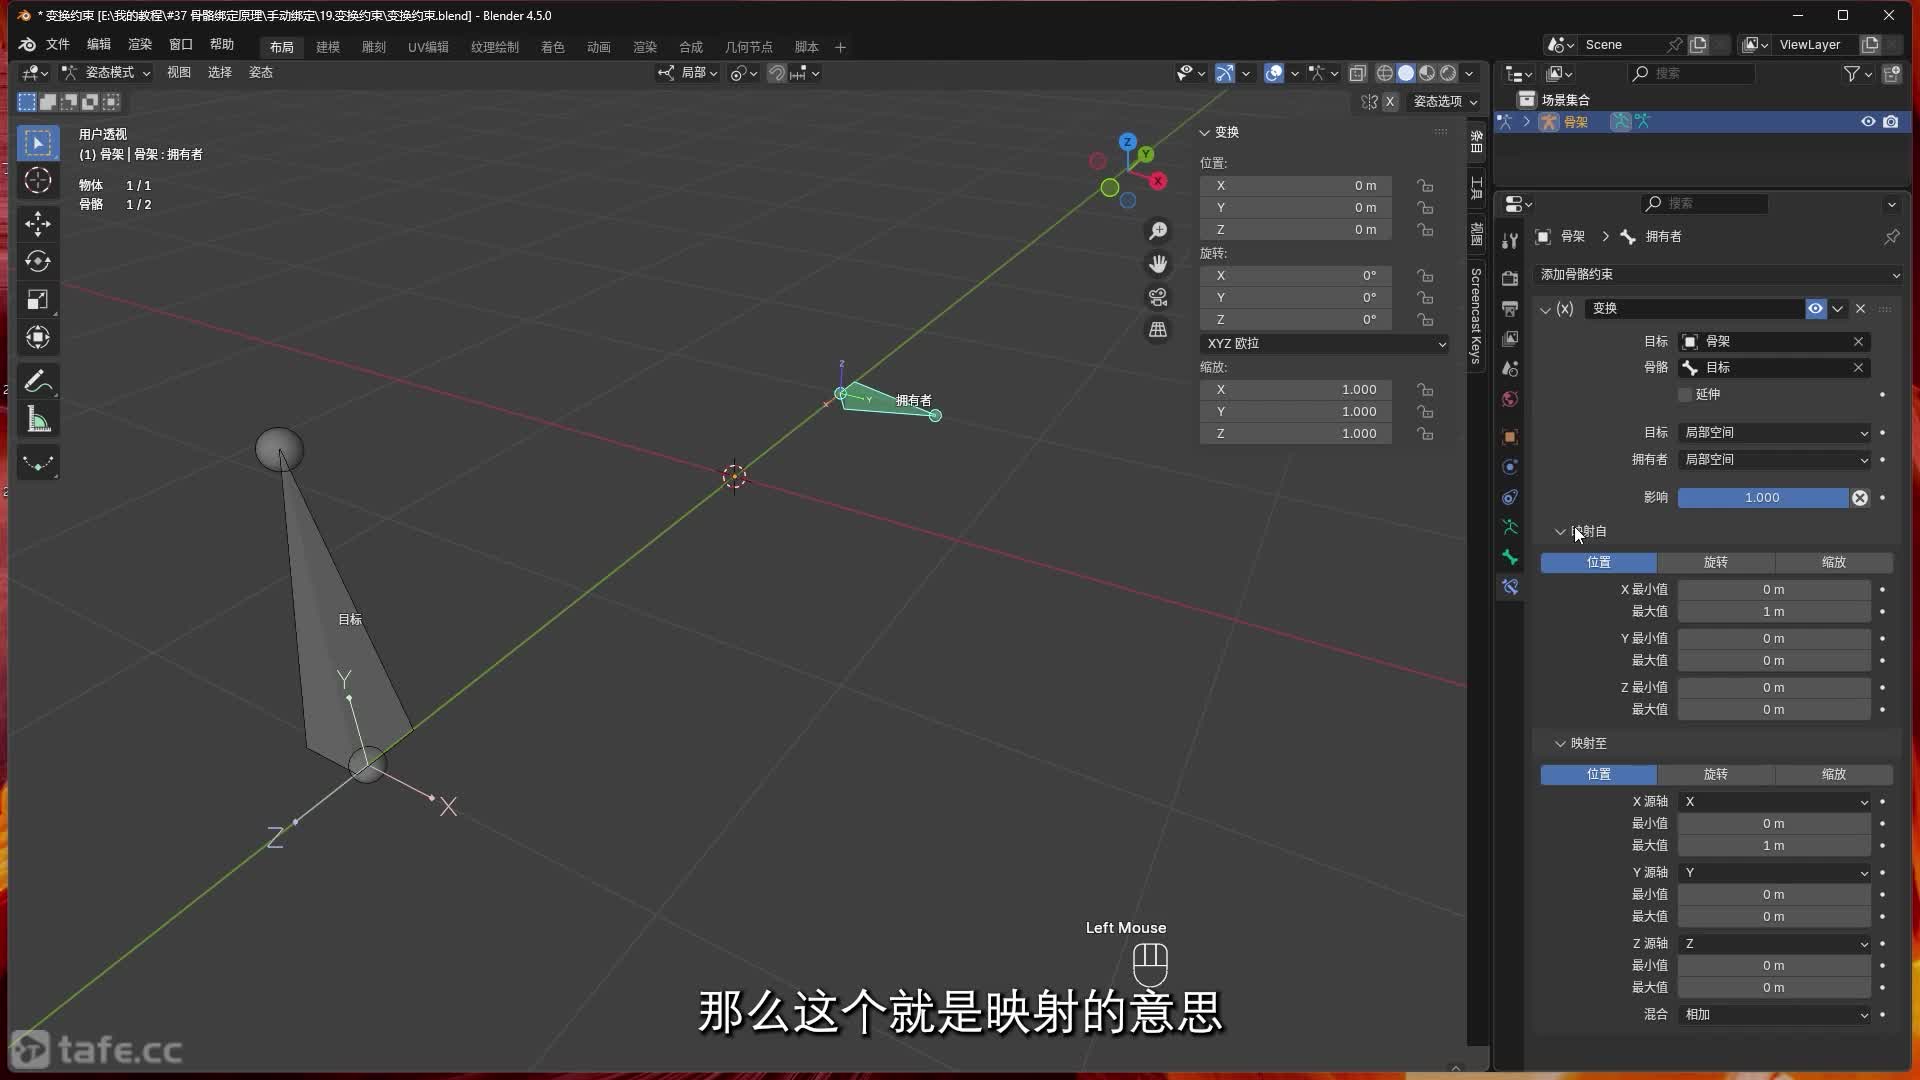
Task: Select 缩放 in the 映射自 section
Action: point(1833,563)
